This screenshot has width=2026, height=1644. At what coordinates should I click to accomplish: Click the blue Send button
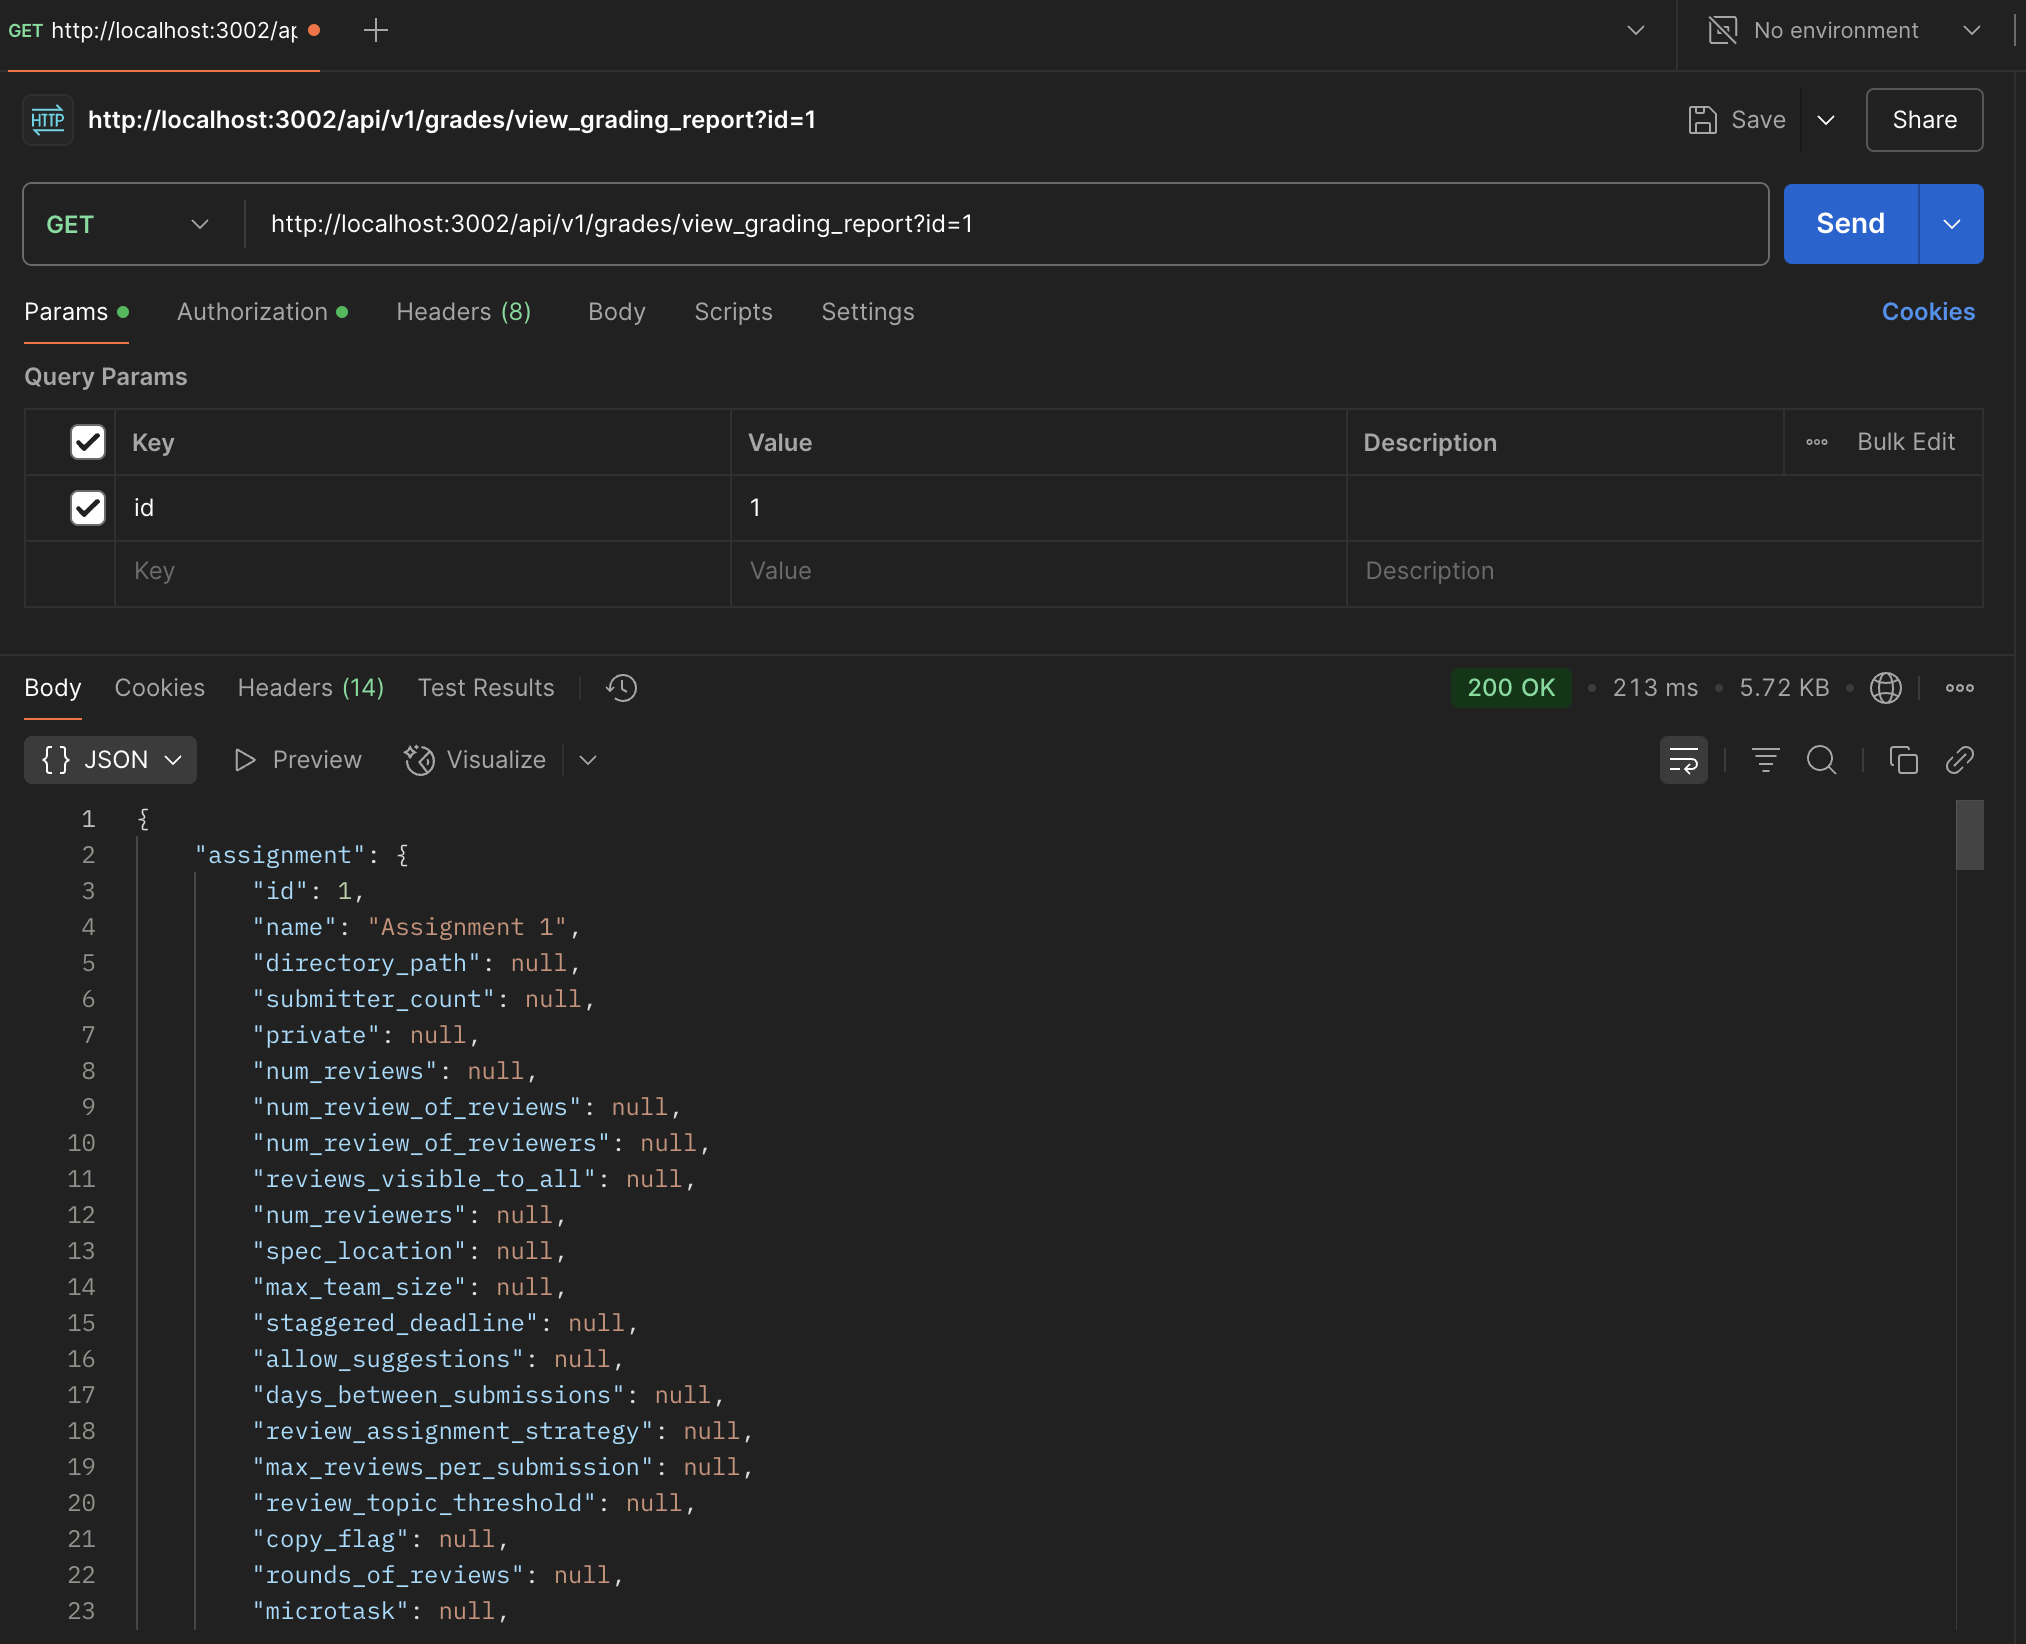tap(1850, 224)
